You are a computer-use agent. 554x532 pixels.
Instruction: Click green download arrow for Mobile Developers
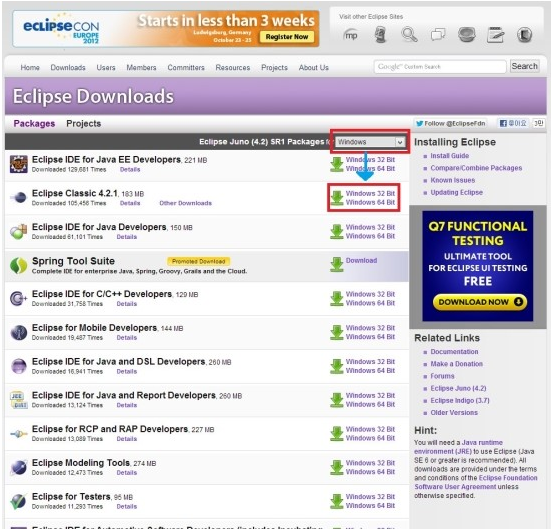click(x=337, y=332)
